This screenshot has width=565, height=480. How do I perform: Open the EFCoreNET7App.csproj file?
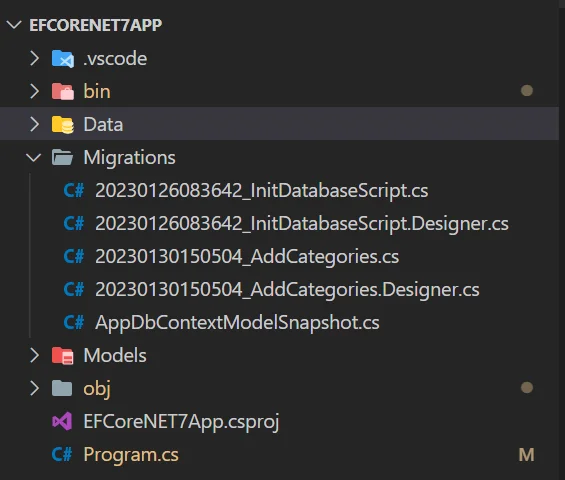181,422
